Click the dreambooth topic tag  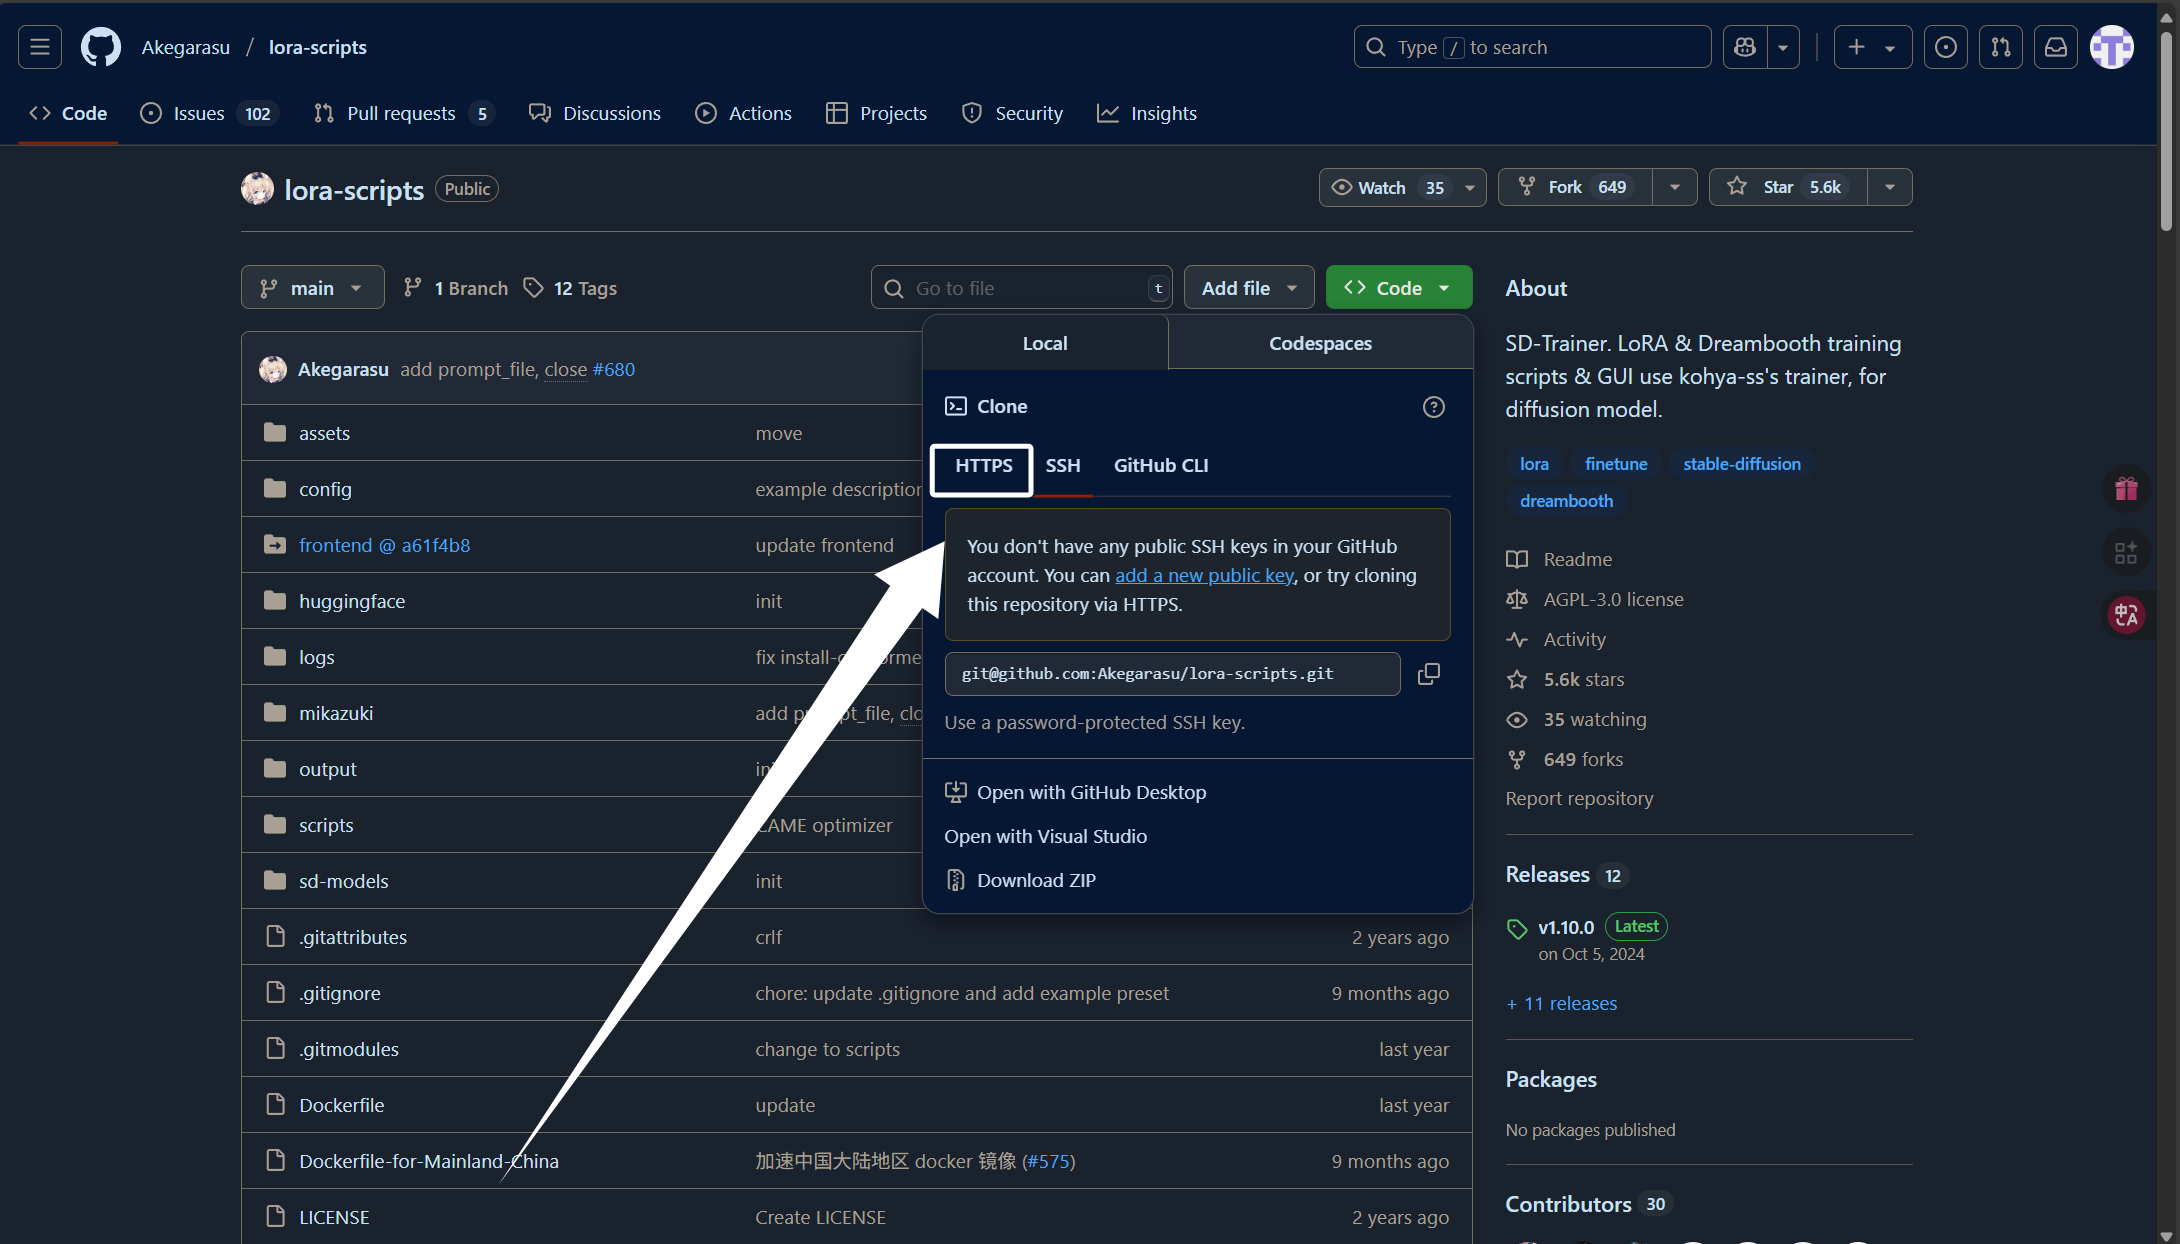coord(1566,501)
